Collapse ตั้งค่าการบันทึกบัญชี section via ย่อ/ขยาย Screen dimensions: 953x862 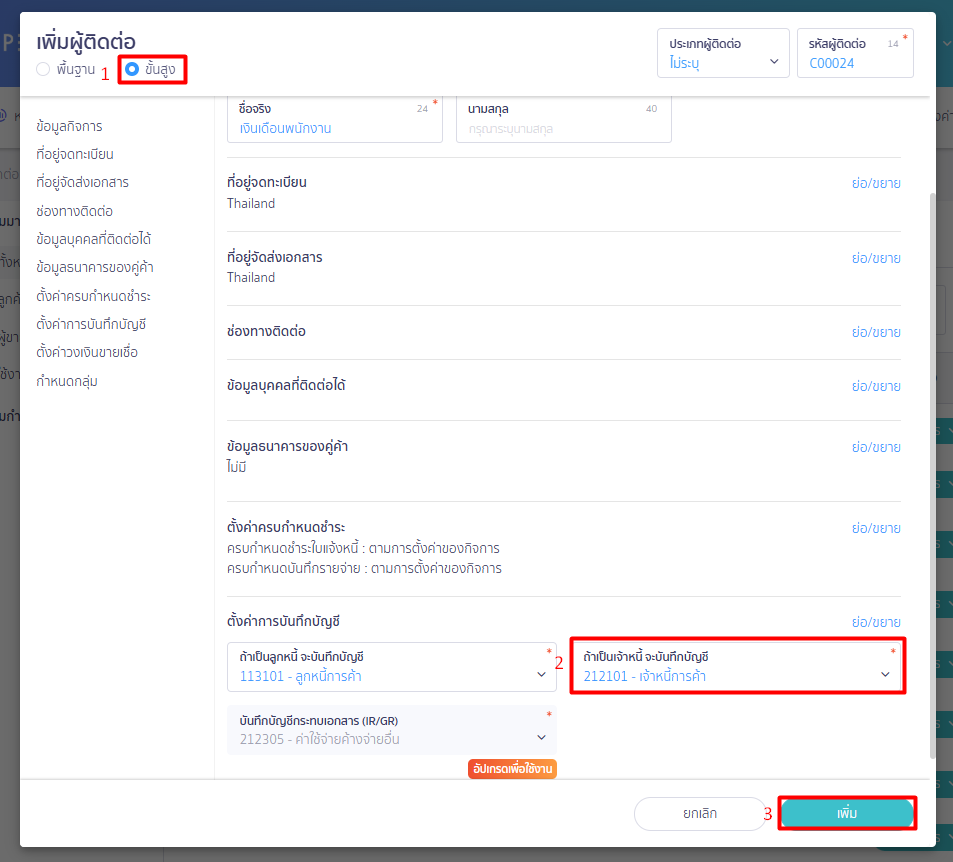pos(875,622)
